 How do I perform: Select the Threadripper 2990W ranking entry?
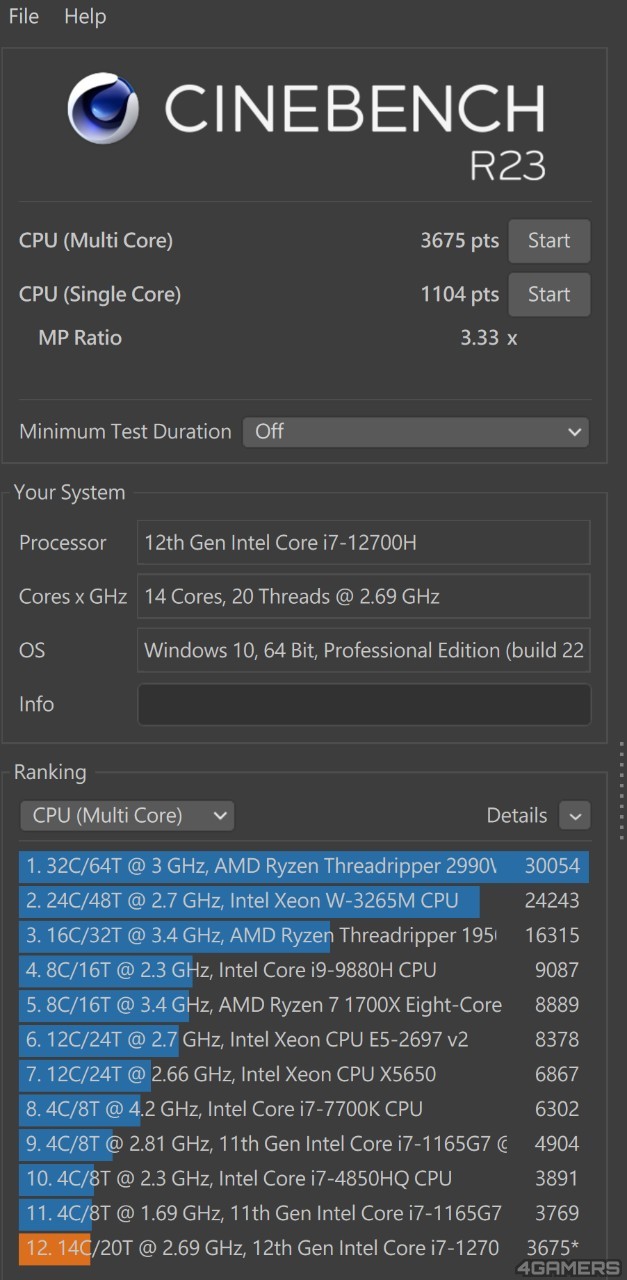pos(304,866)
